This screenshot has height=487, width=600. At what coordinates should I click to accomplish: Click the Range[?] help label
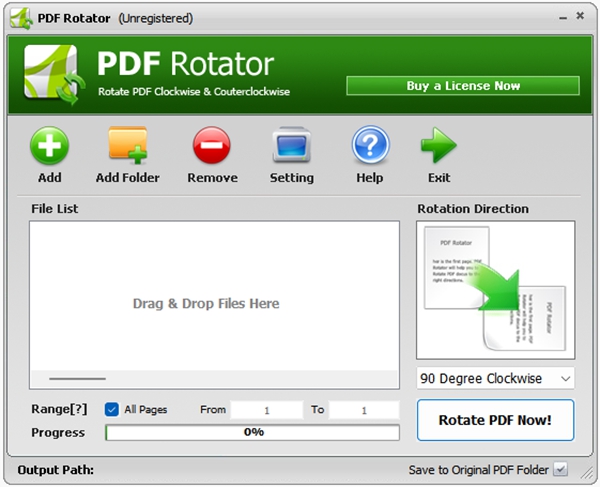coord(56,410)
